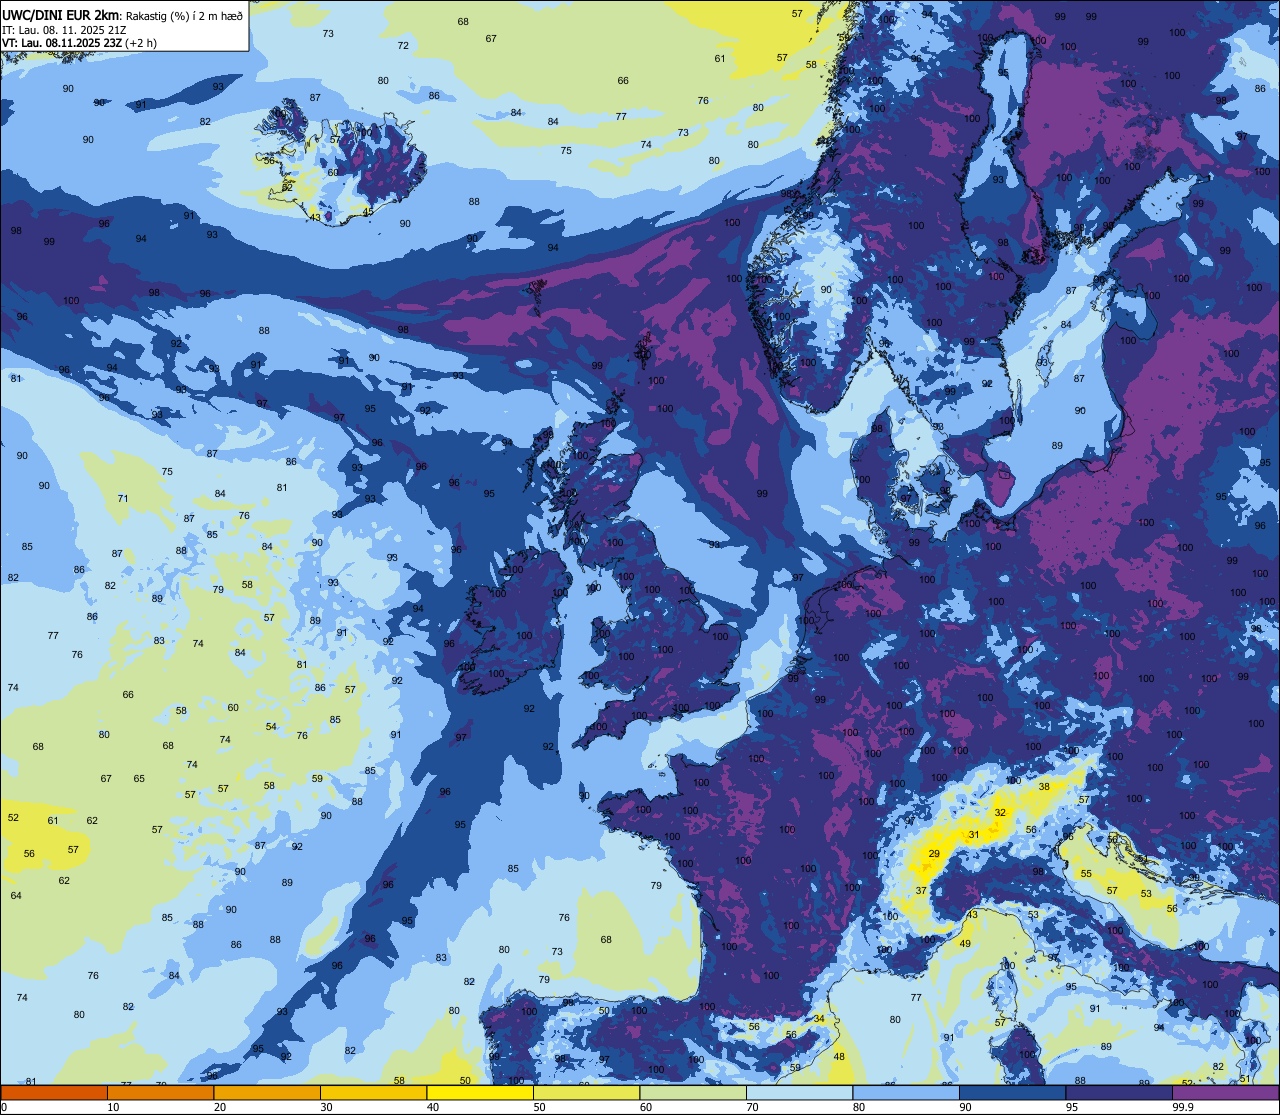Image resolution: width=1280 pixels, height=1115 pixels.
Task: Click the humidity value '49' on the map
Action: click(x=965, y=943)
